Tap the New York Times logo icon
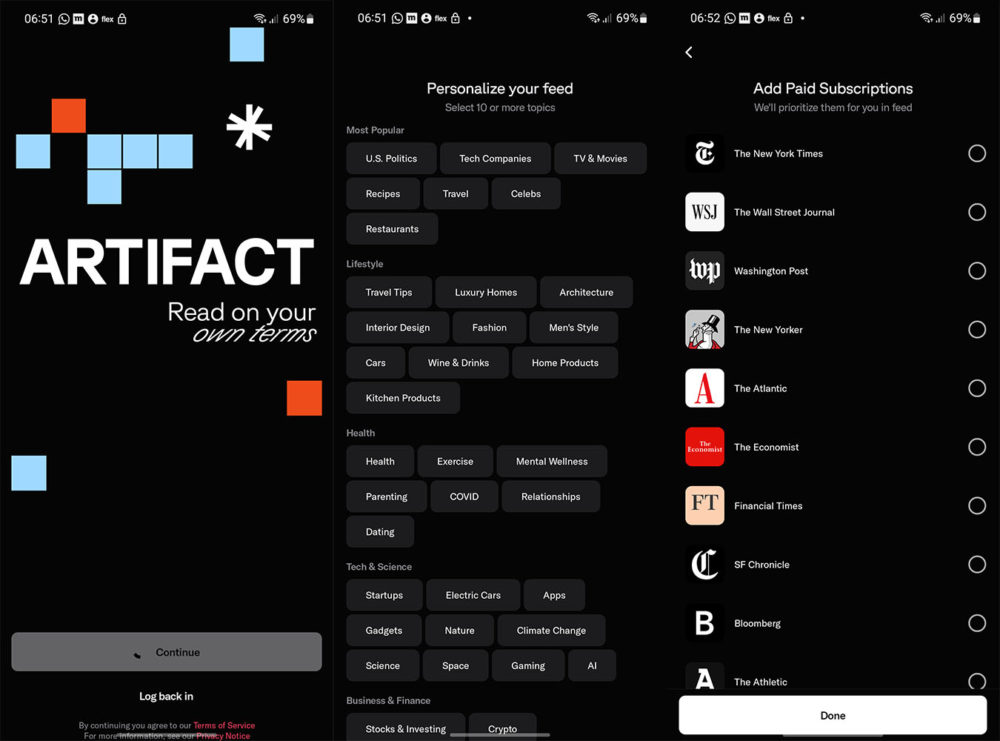This screenshot has width=1000, height=741. (x=704, y=154)
